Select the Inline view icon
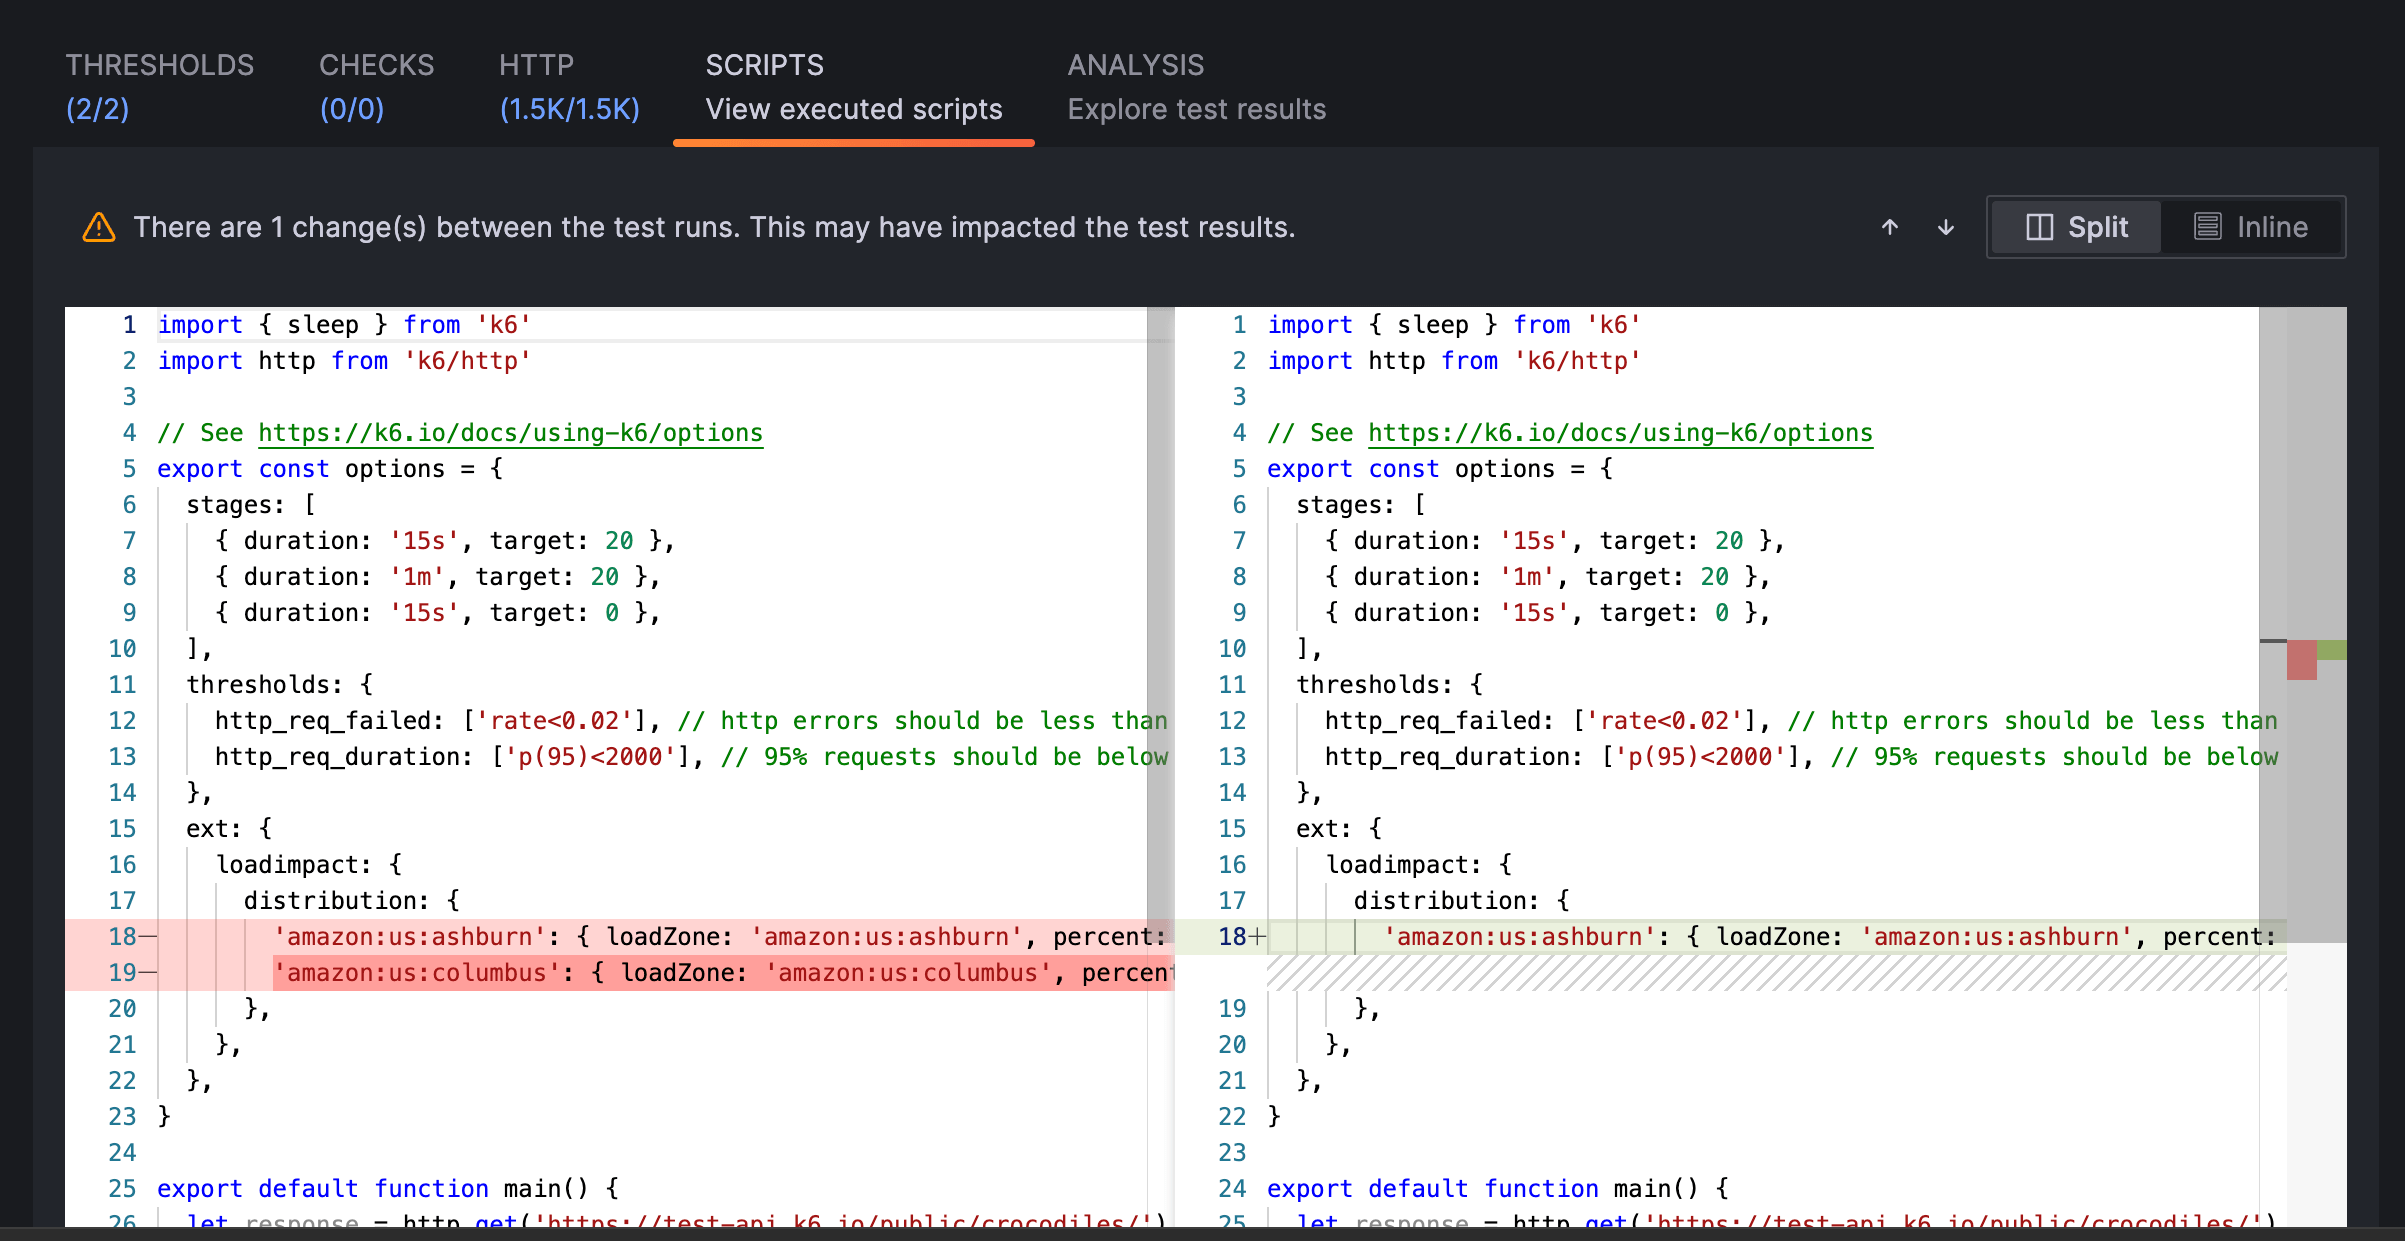The height and width of the screenshot is (1241, 2405). point(2209,227)
